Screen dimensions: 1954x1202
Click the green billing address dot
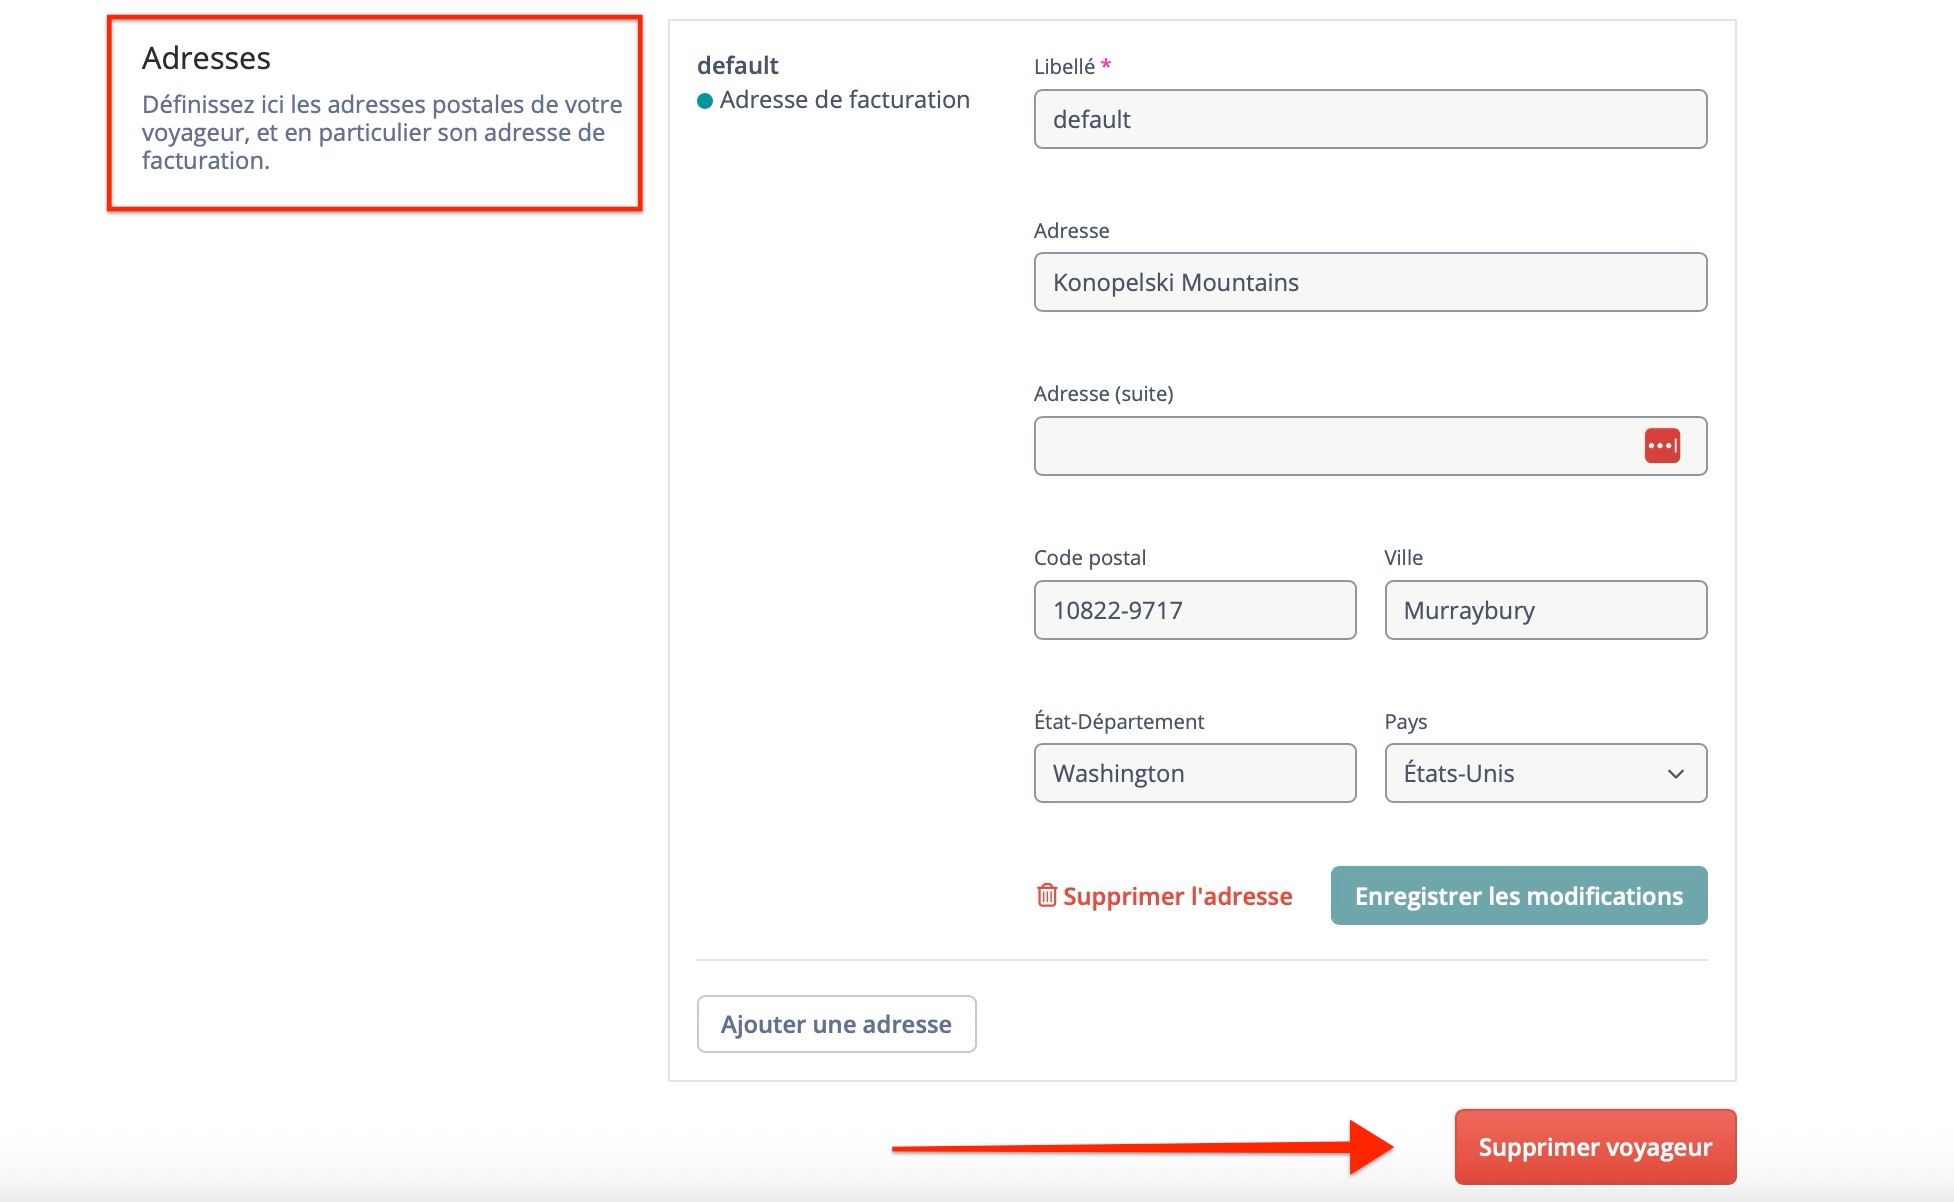[705, 100]
